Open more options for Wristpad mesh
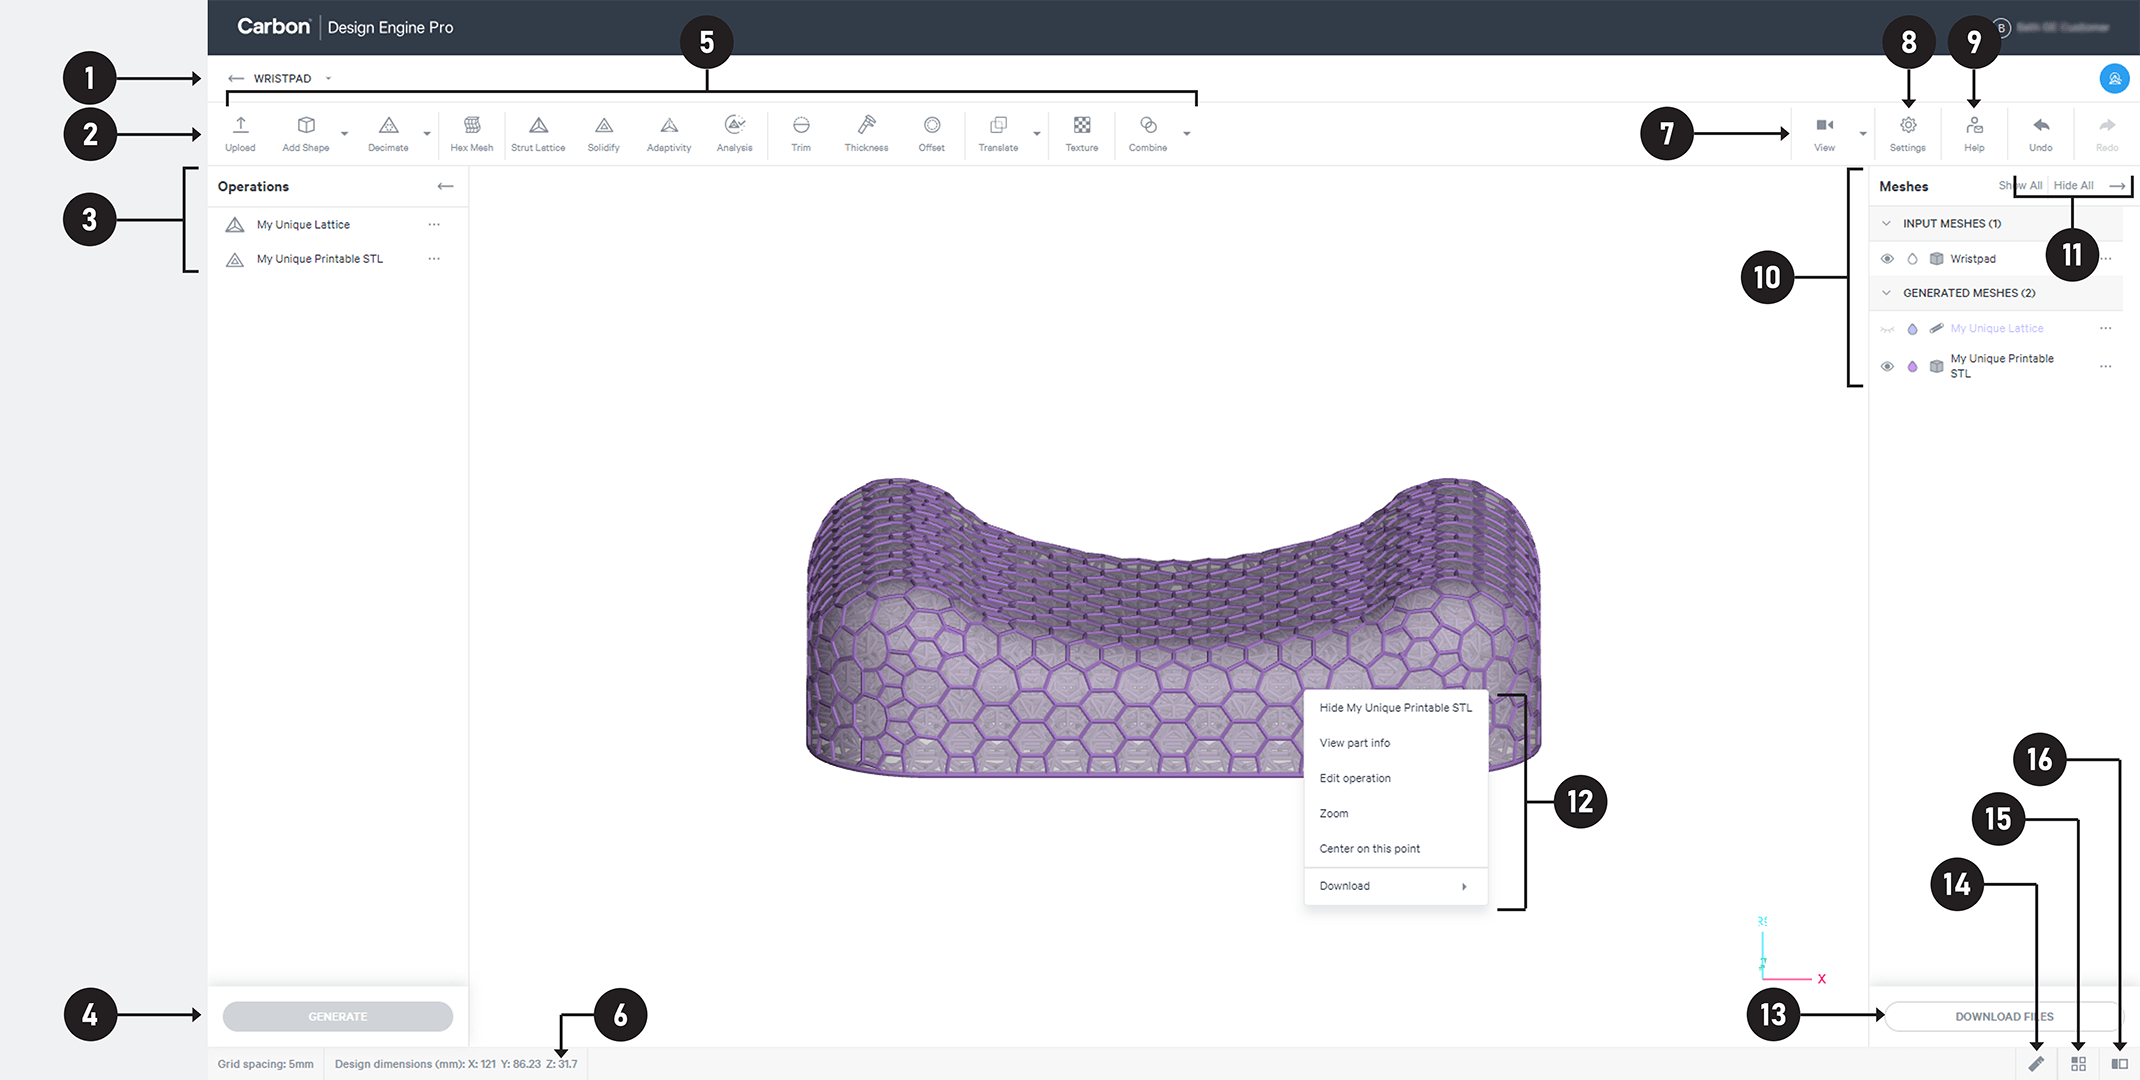2140x1080 pixels. tap(2106, 259)
